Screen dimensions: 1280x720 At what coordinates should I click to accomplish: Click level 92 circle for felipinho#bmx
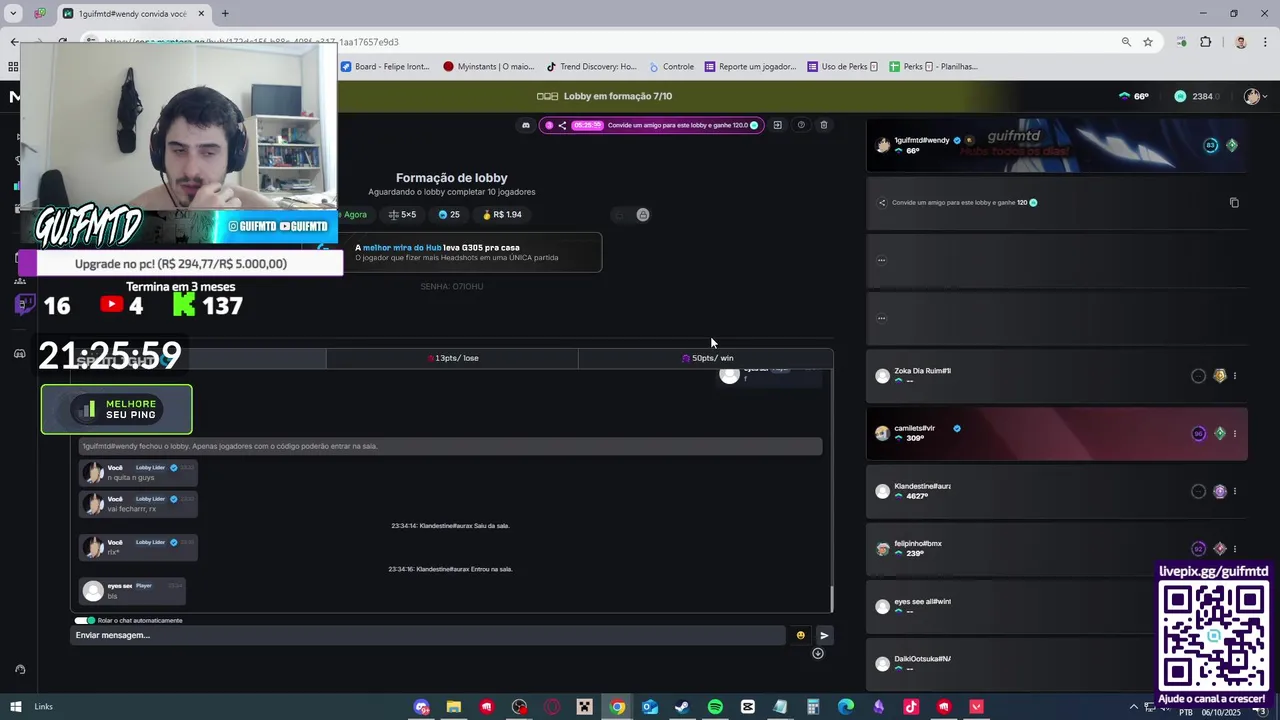click(x=1198, y=549)
